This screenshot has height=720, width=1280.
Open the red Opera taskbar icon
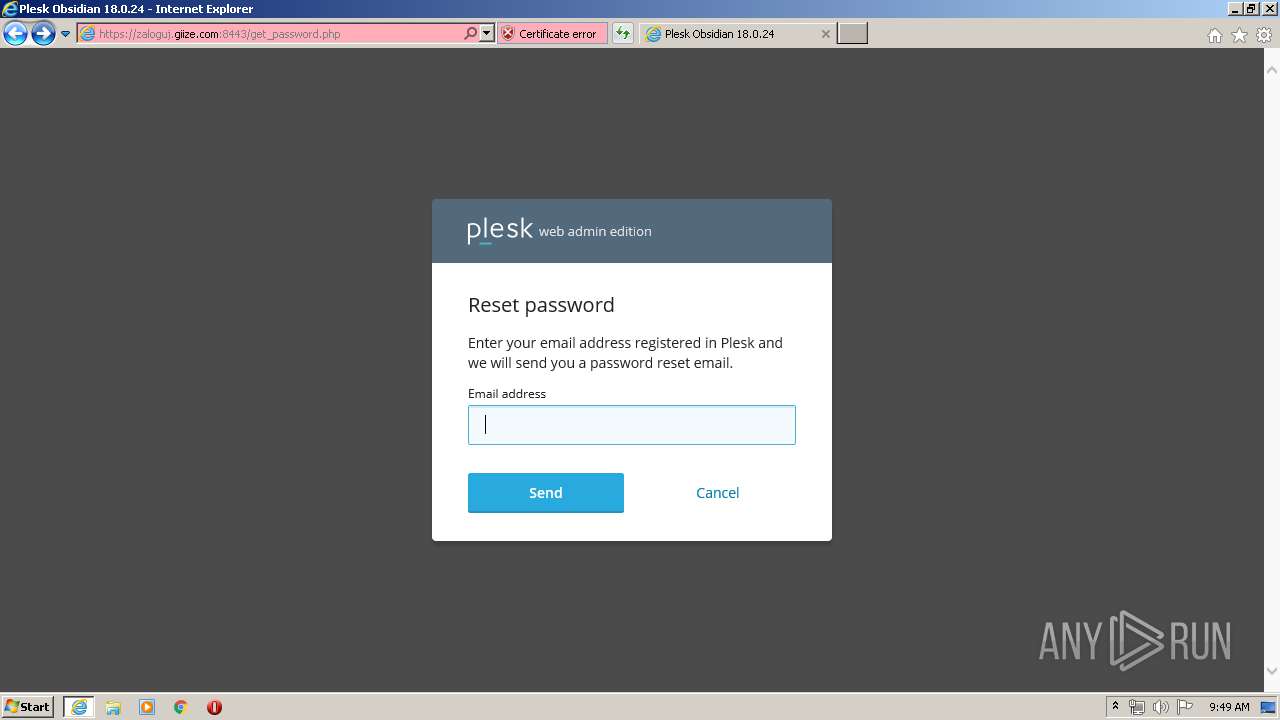(x=214, y=707)
